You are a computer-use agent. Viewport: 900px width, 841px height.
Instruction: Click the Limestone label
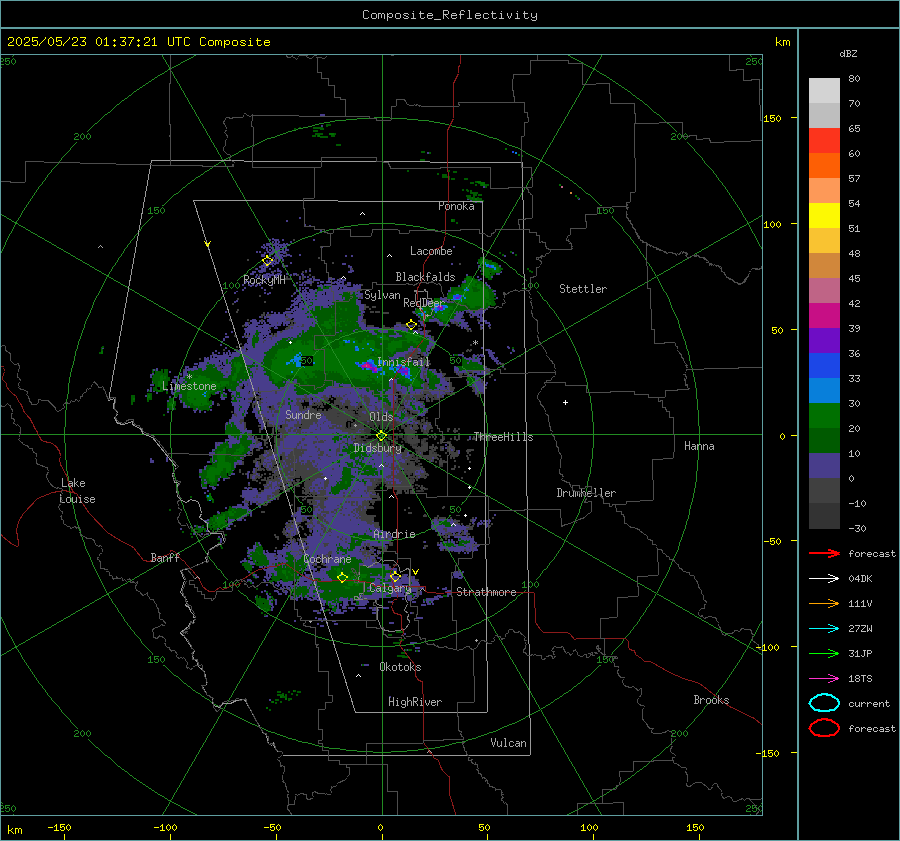point(189,386)
